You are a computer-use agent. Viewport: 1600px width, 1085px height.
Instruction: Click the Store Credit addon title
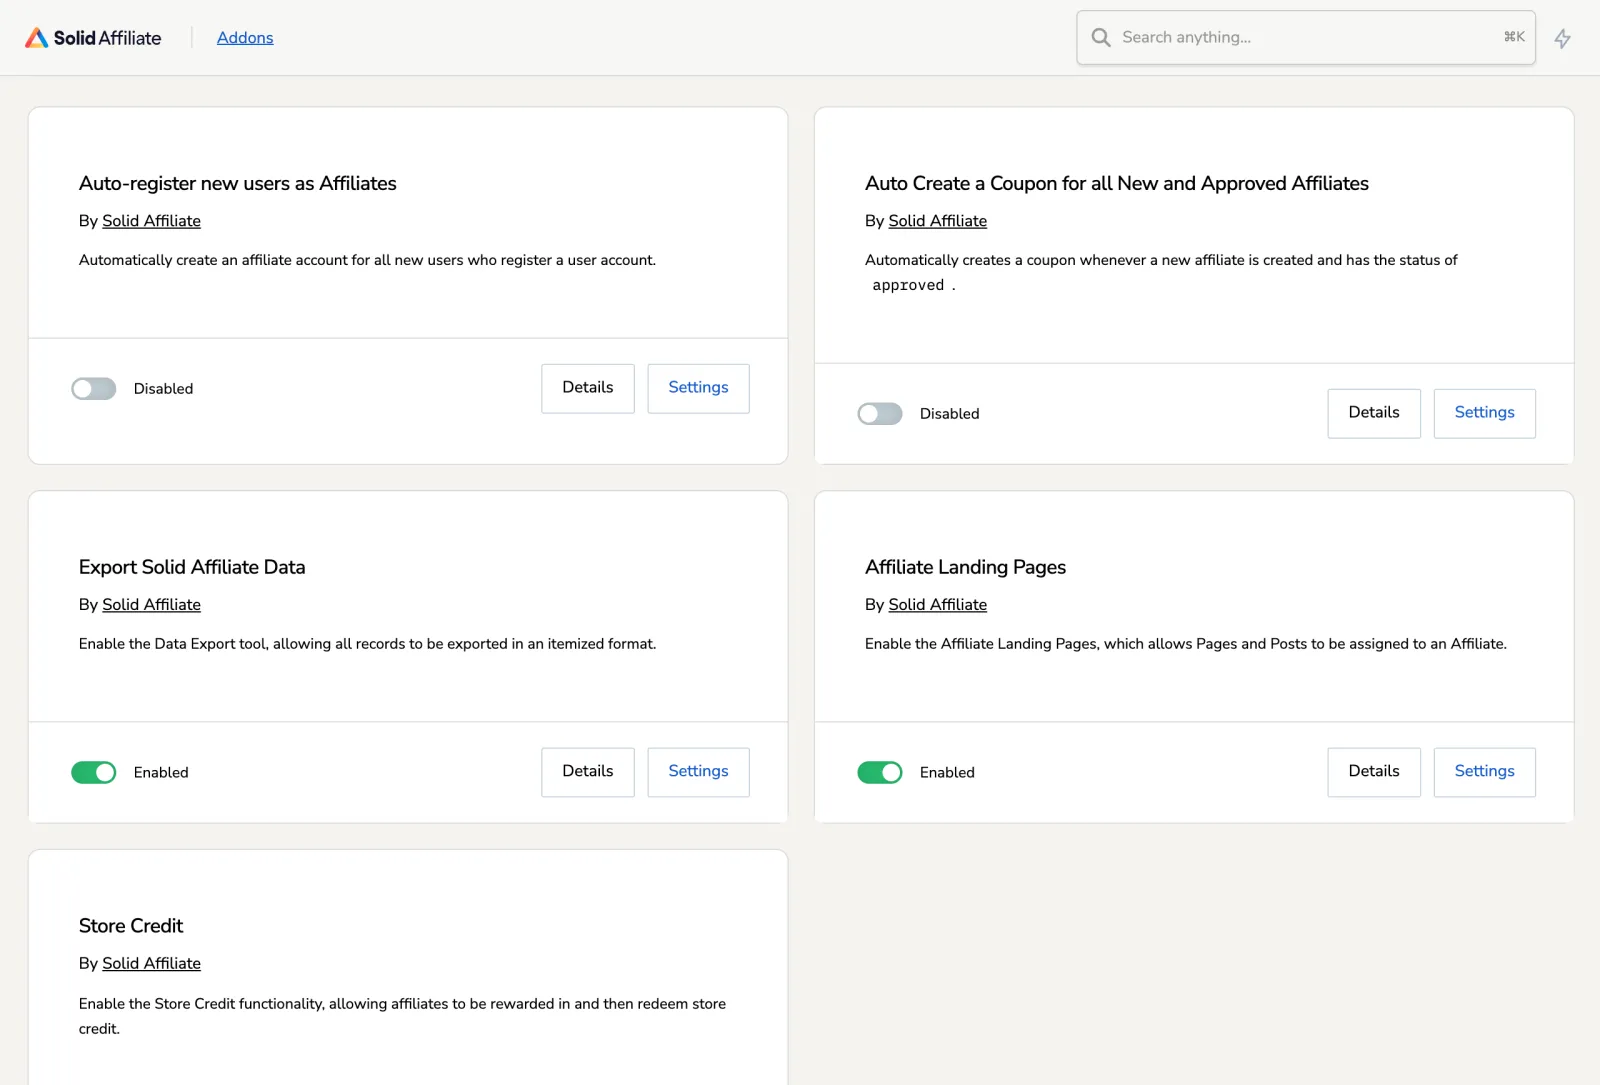click(131, 926)
